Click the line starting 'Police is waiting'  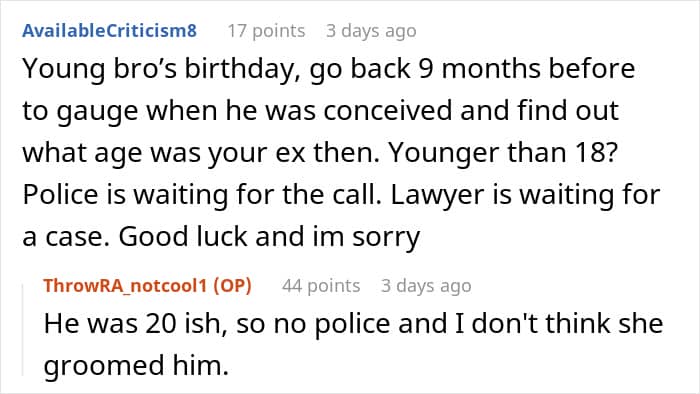click(341, 195)
